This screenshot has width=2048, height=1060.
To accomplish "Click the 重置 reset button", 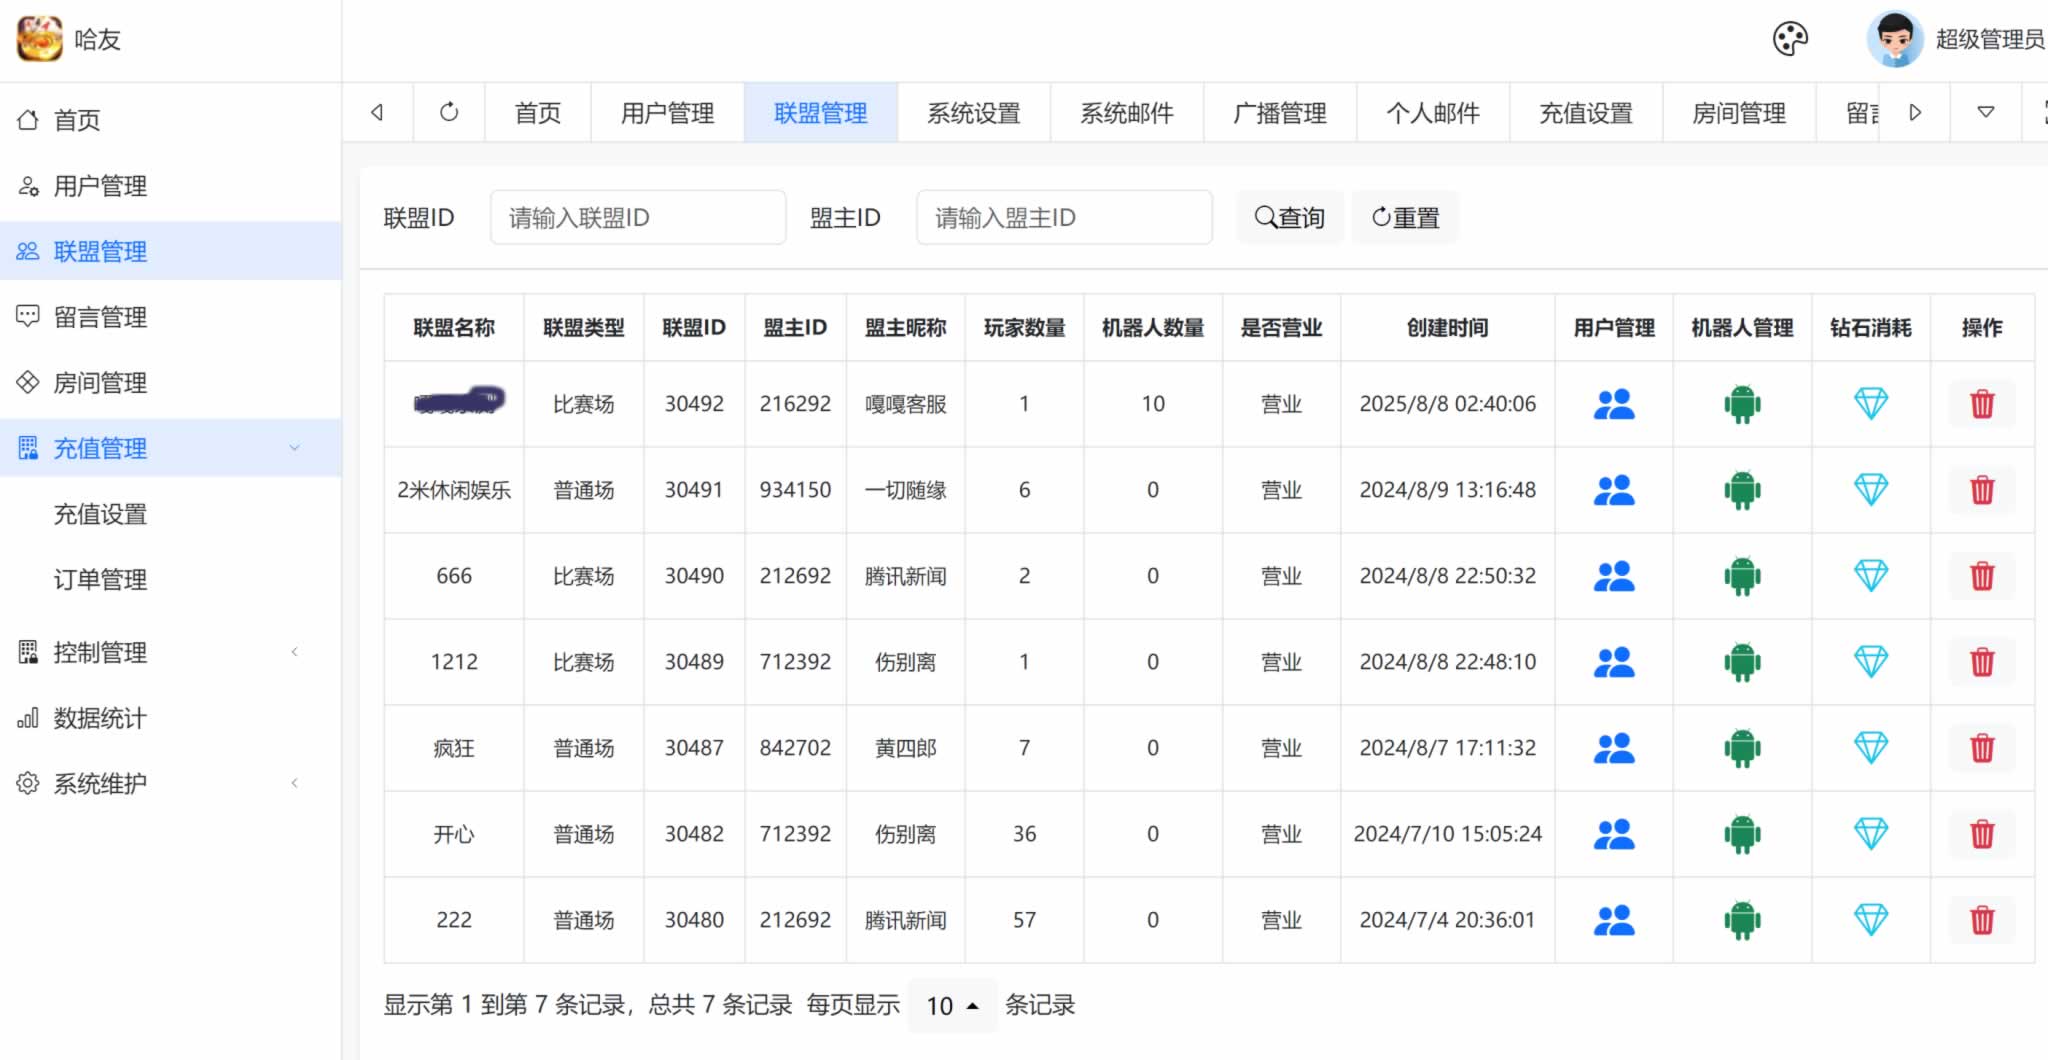I will pos(1405,217).
